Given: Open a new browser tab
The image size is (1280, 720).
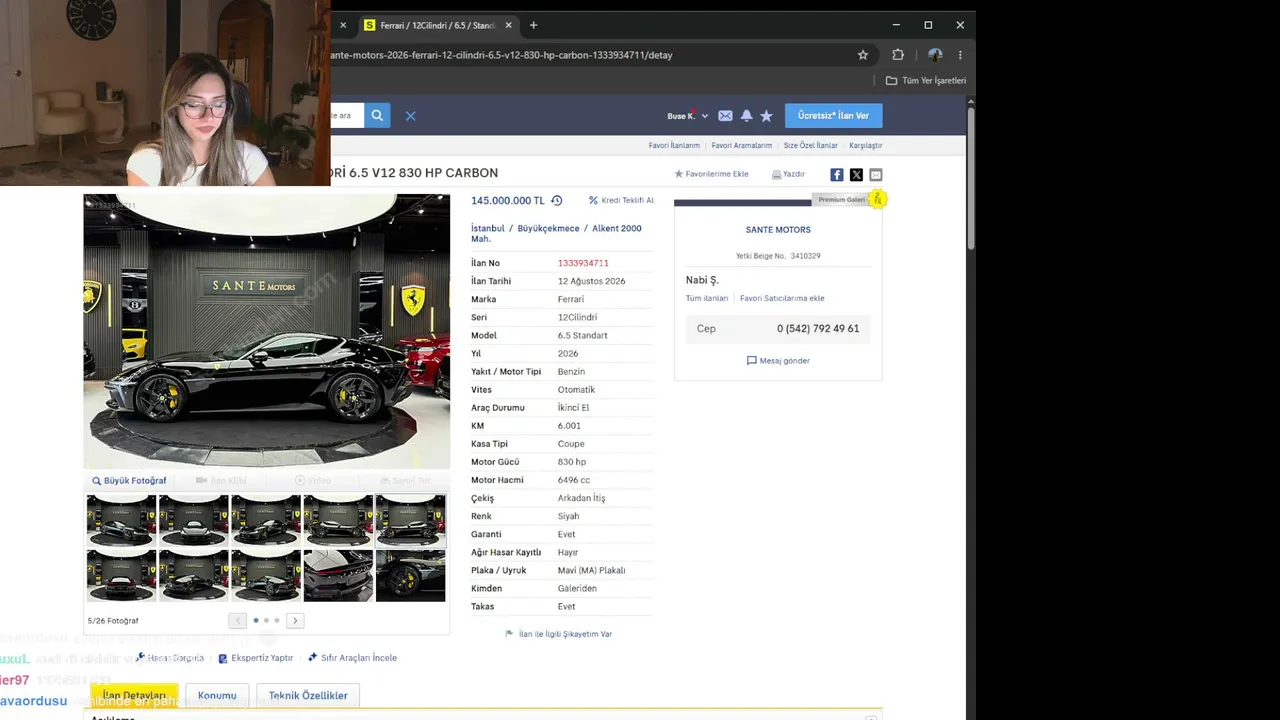Looking at the screenshot, I should 533,25.
